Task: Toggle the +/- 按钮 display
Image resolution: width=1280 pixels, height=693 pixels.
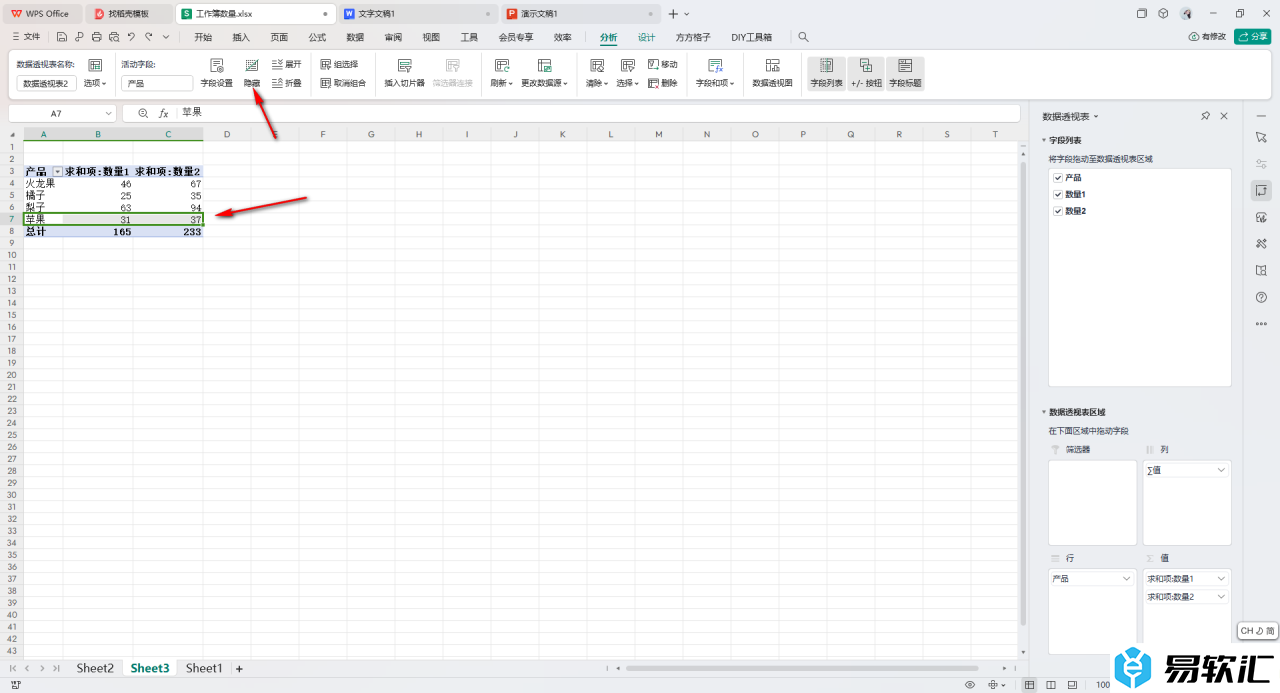Action: click(x=866, y=73)
